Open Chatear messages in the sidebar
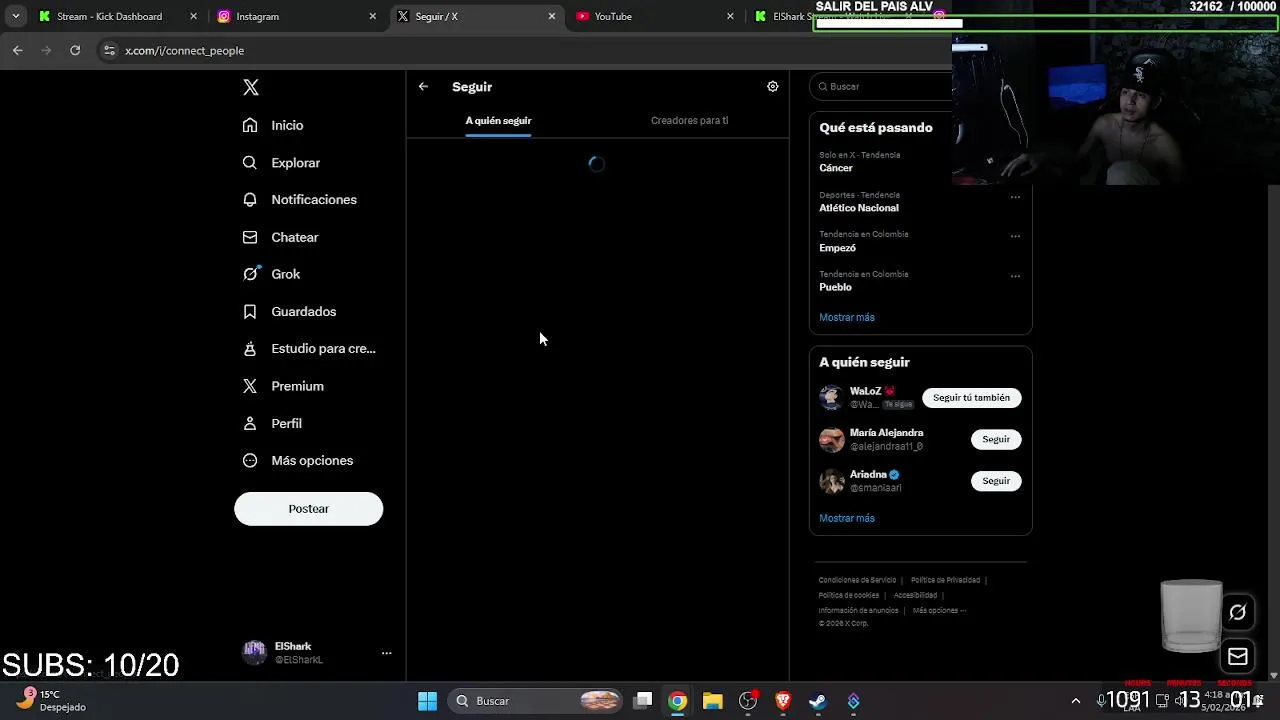This screenshot has width=1280, height=720. click(280, 237)
